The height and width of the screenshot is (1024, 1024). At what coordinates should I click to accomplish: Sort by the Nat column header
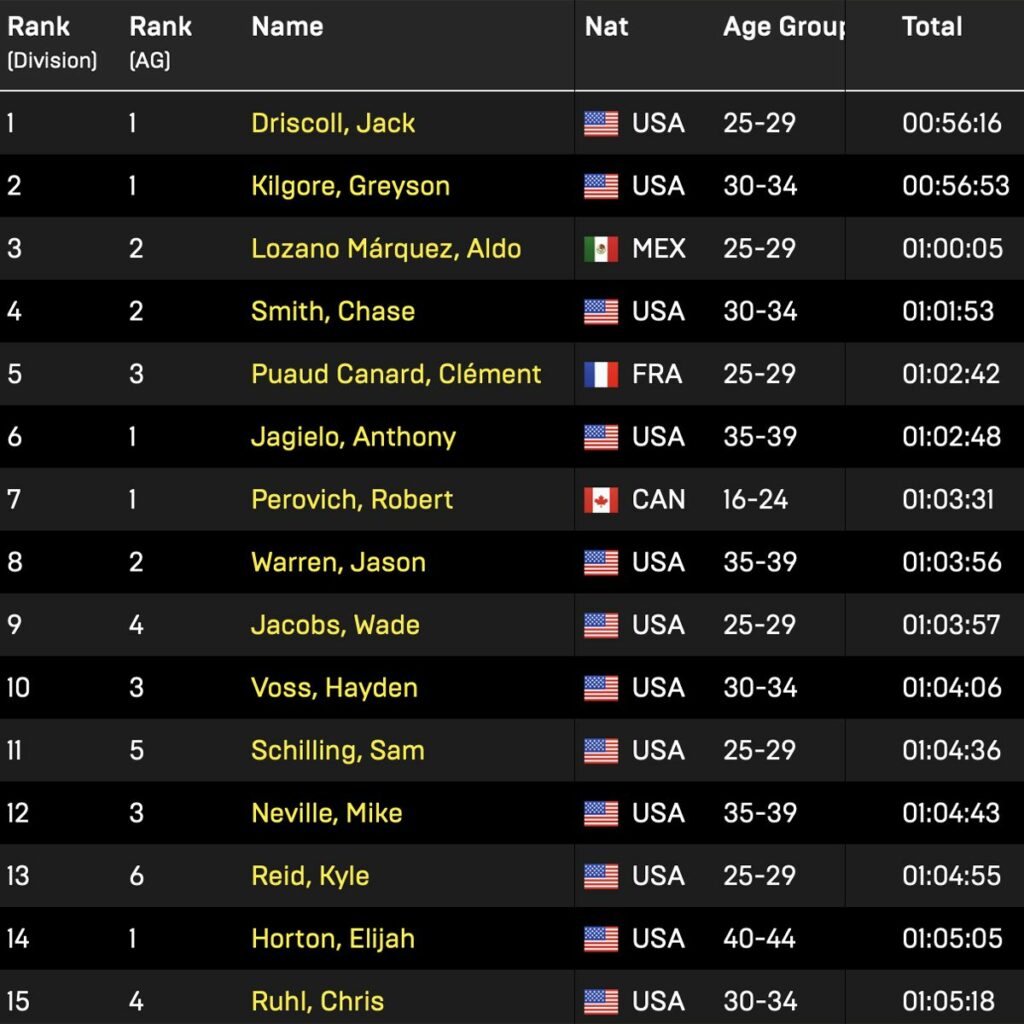pos(606,27)
